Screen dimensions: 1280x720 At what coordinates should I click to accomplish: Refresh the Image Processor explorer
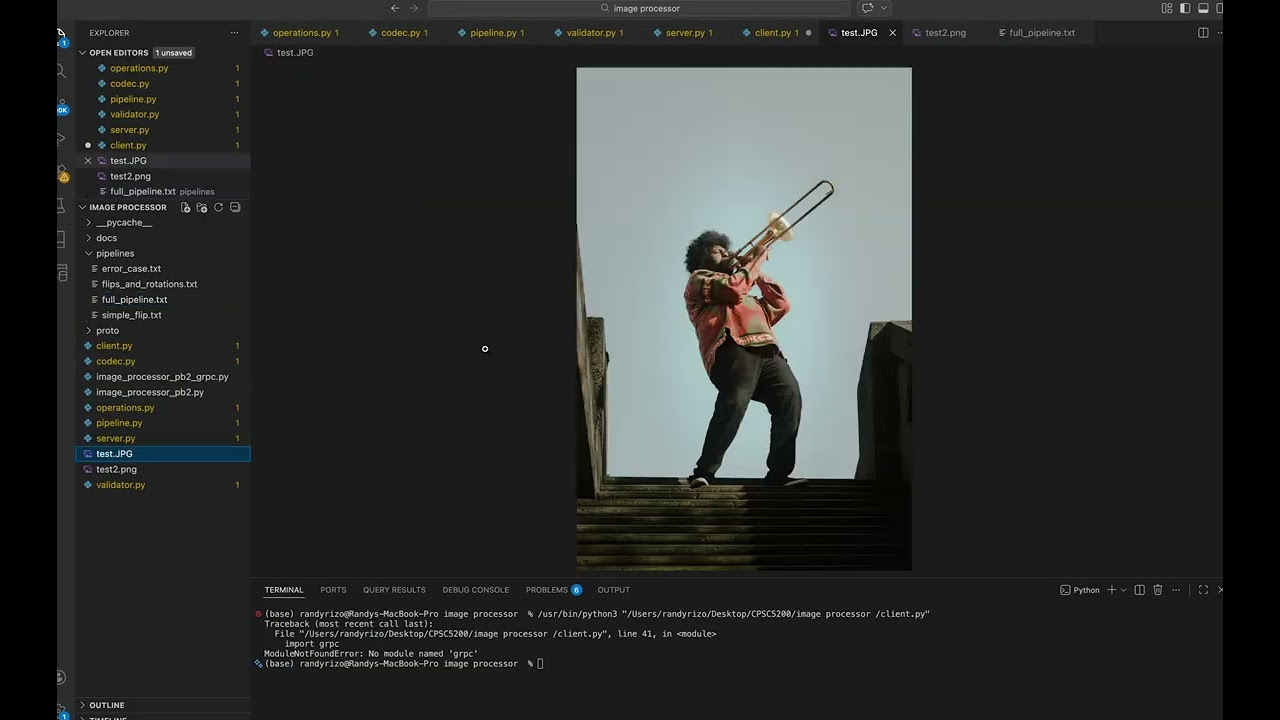coord(218,207)
